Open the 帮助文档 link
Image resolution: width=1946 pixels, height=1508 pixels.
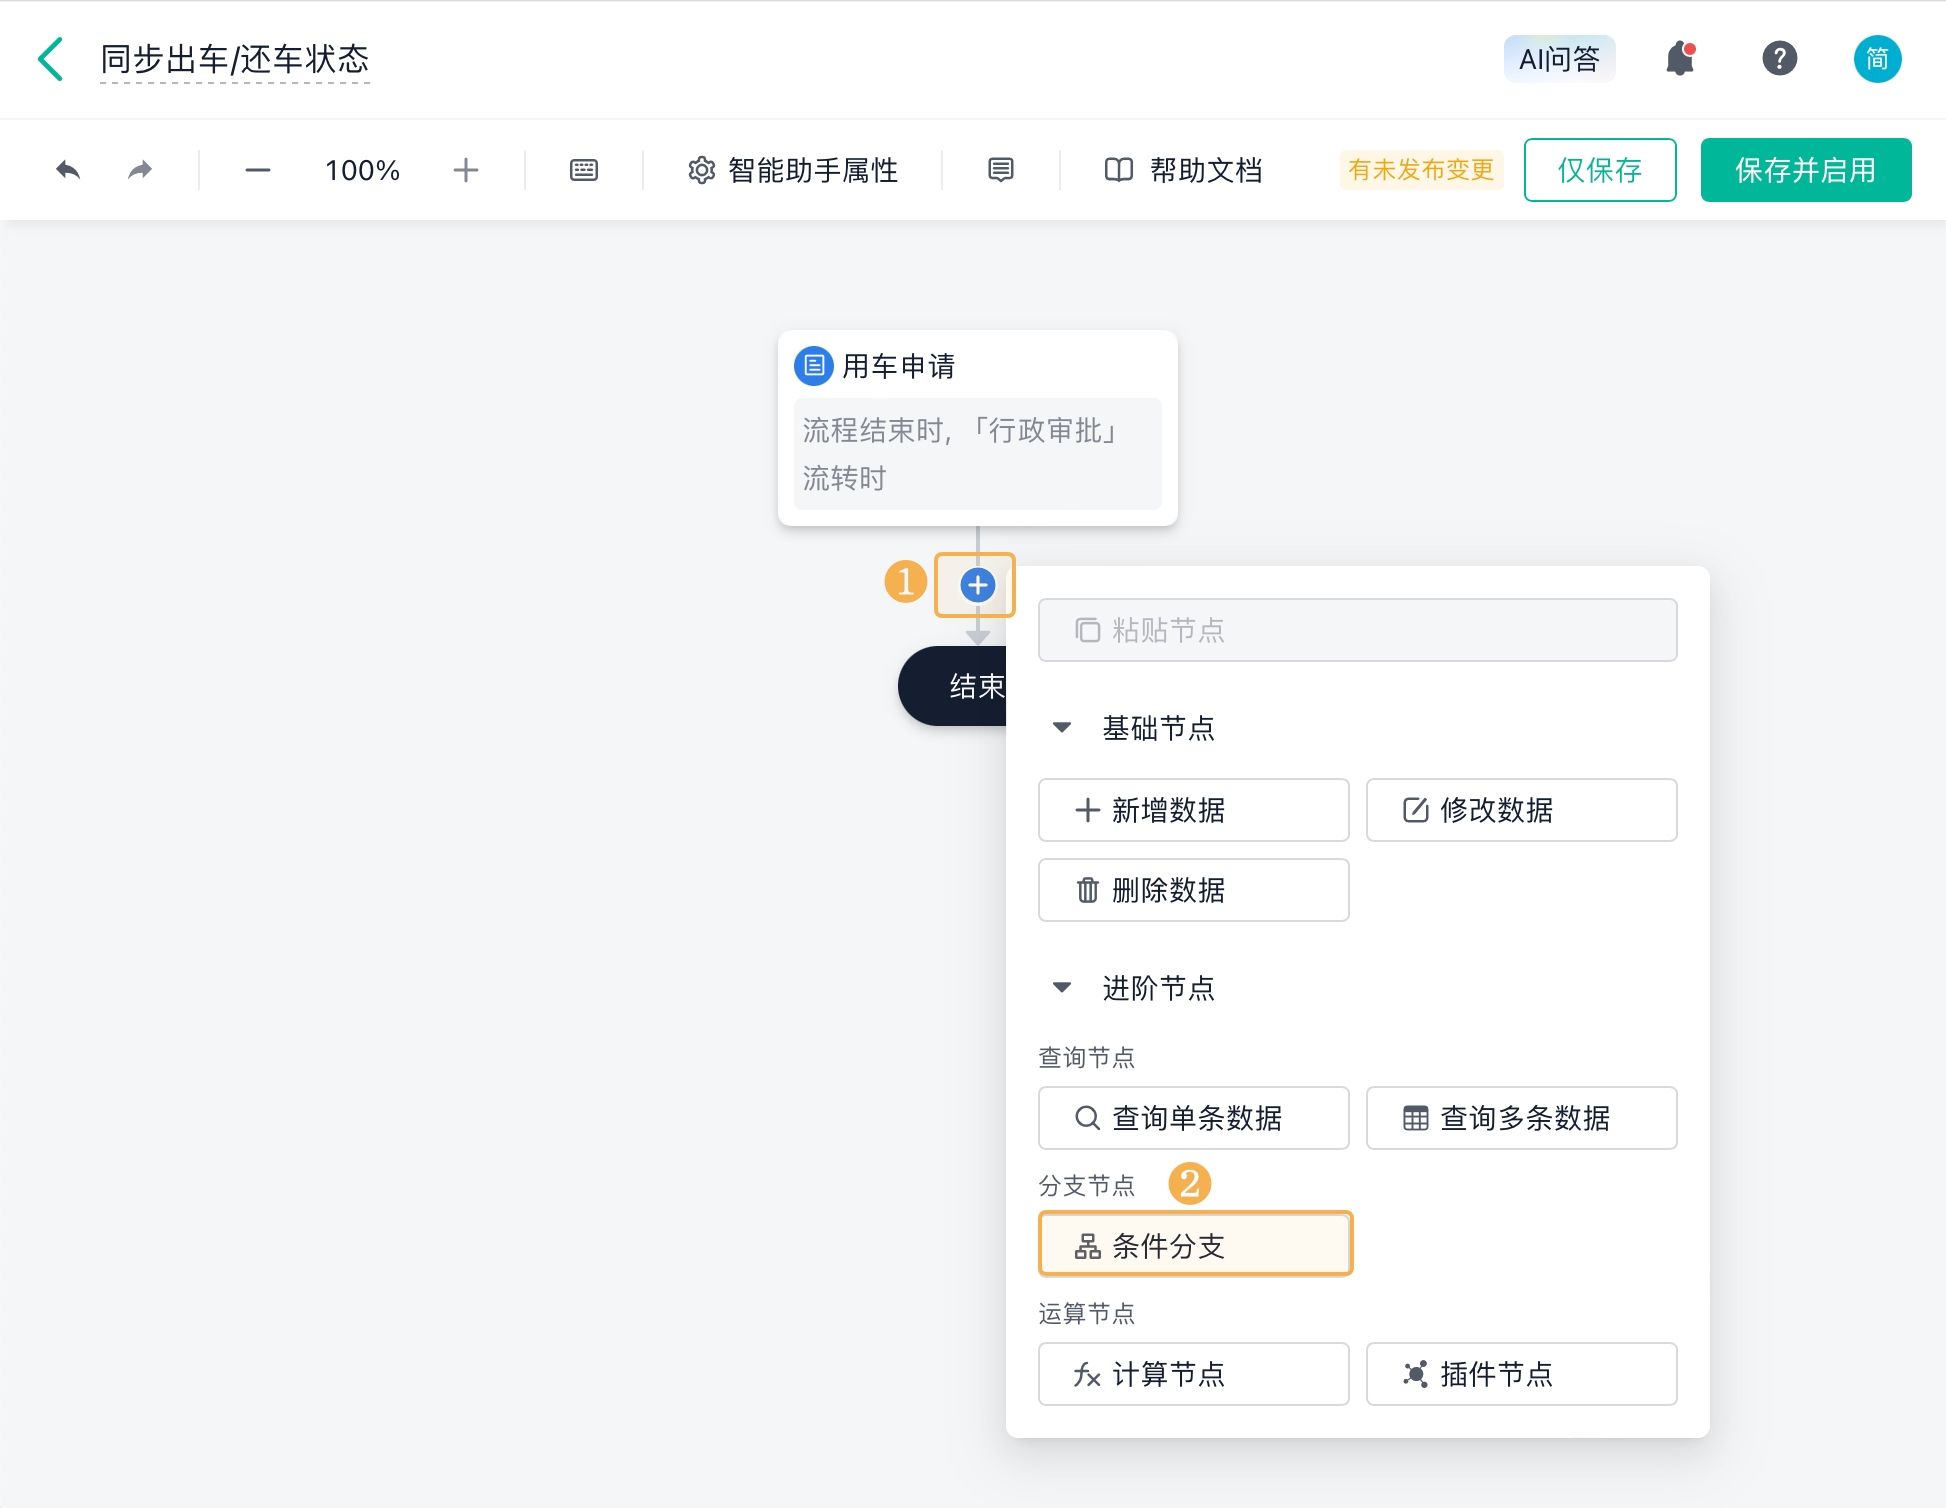pos(1184,170)
